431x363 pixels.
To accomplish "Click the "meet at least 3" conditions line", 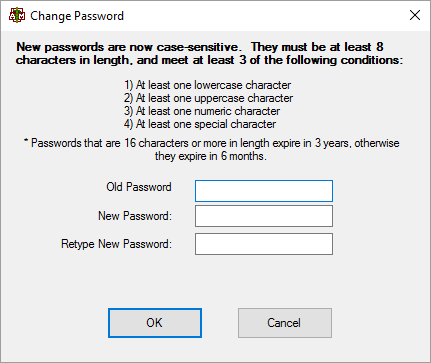I will click(209, 60).
